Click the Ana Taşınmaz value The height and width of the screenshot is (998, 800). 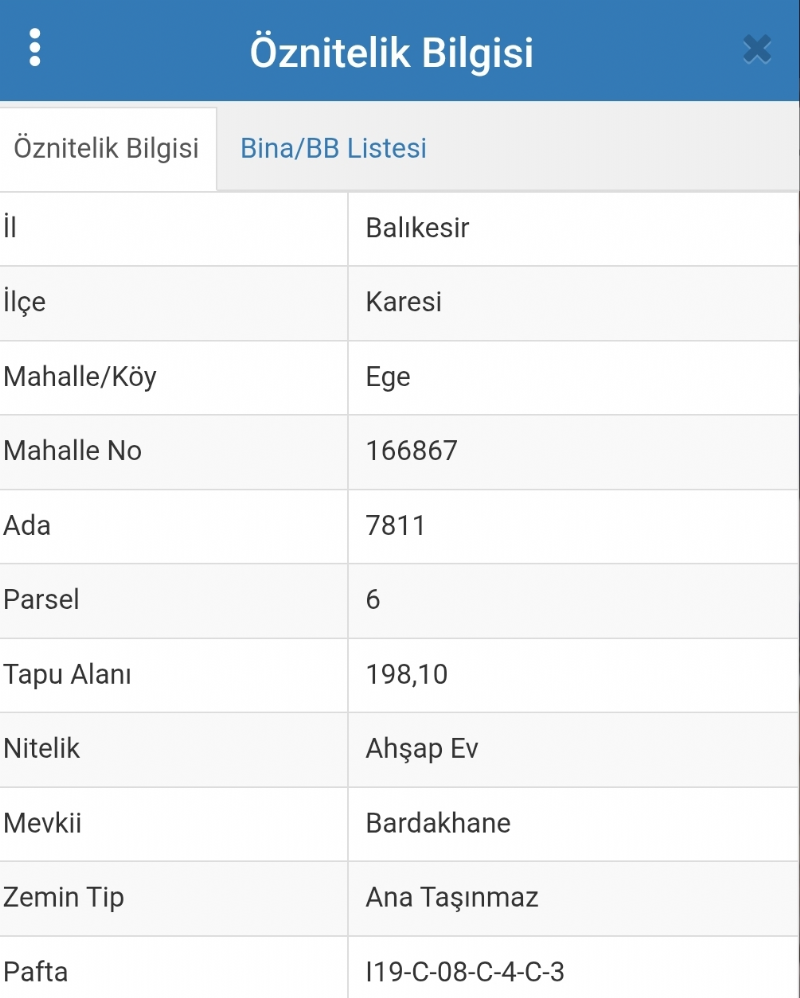point(452,897)
